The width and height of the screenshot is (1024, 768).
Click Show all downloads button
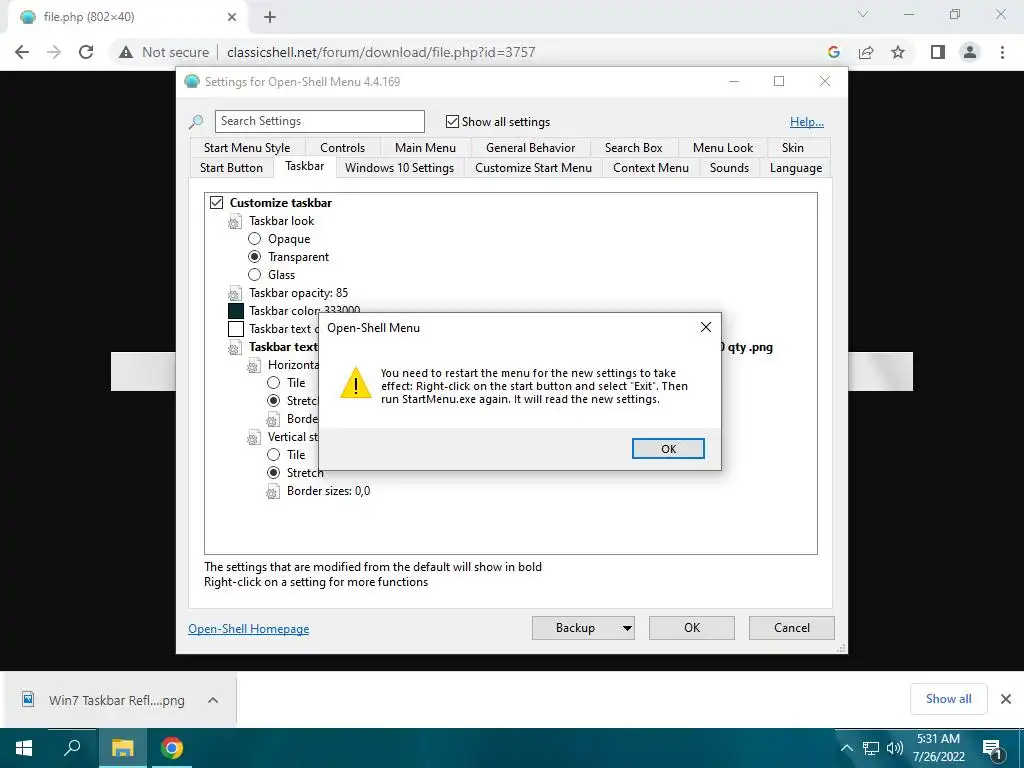pos(948,699)
